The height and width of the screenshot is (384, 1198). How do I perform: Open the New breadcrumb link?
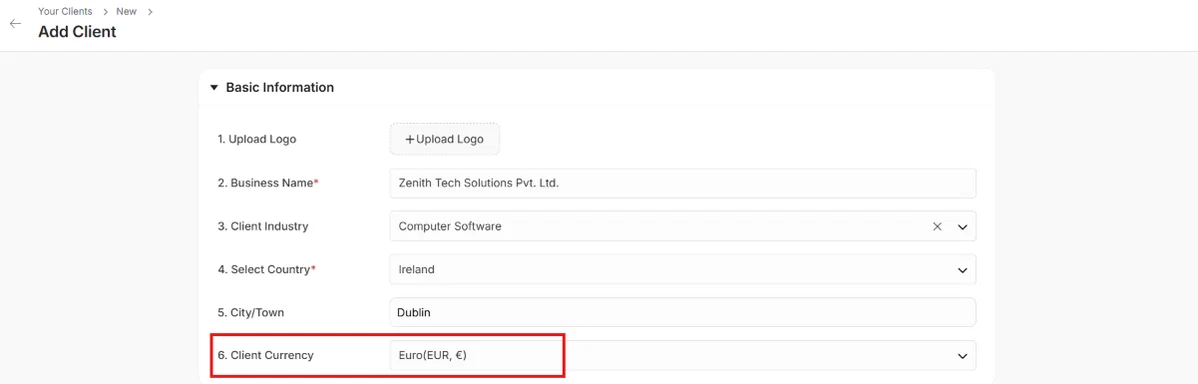[x=126, y=11]
